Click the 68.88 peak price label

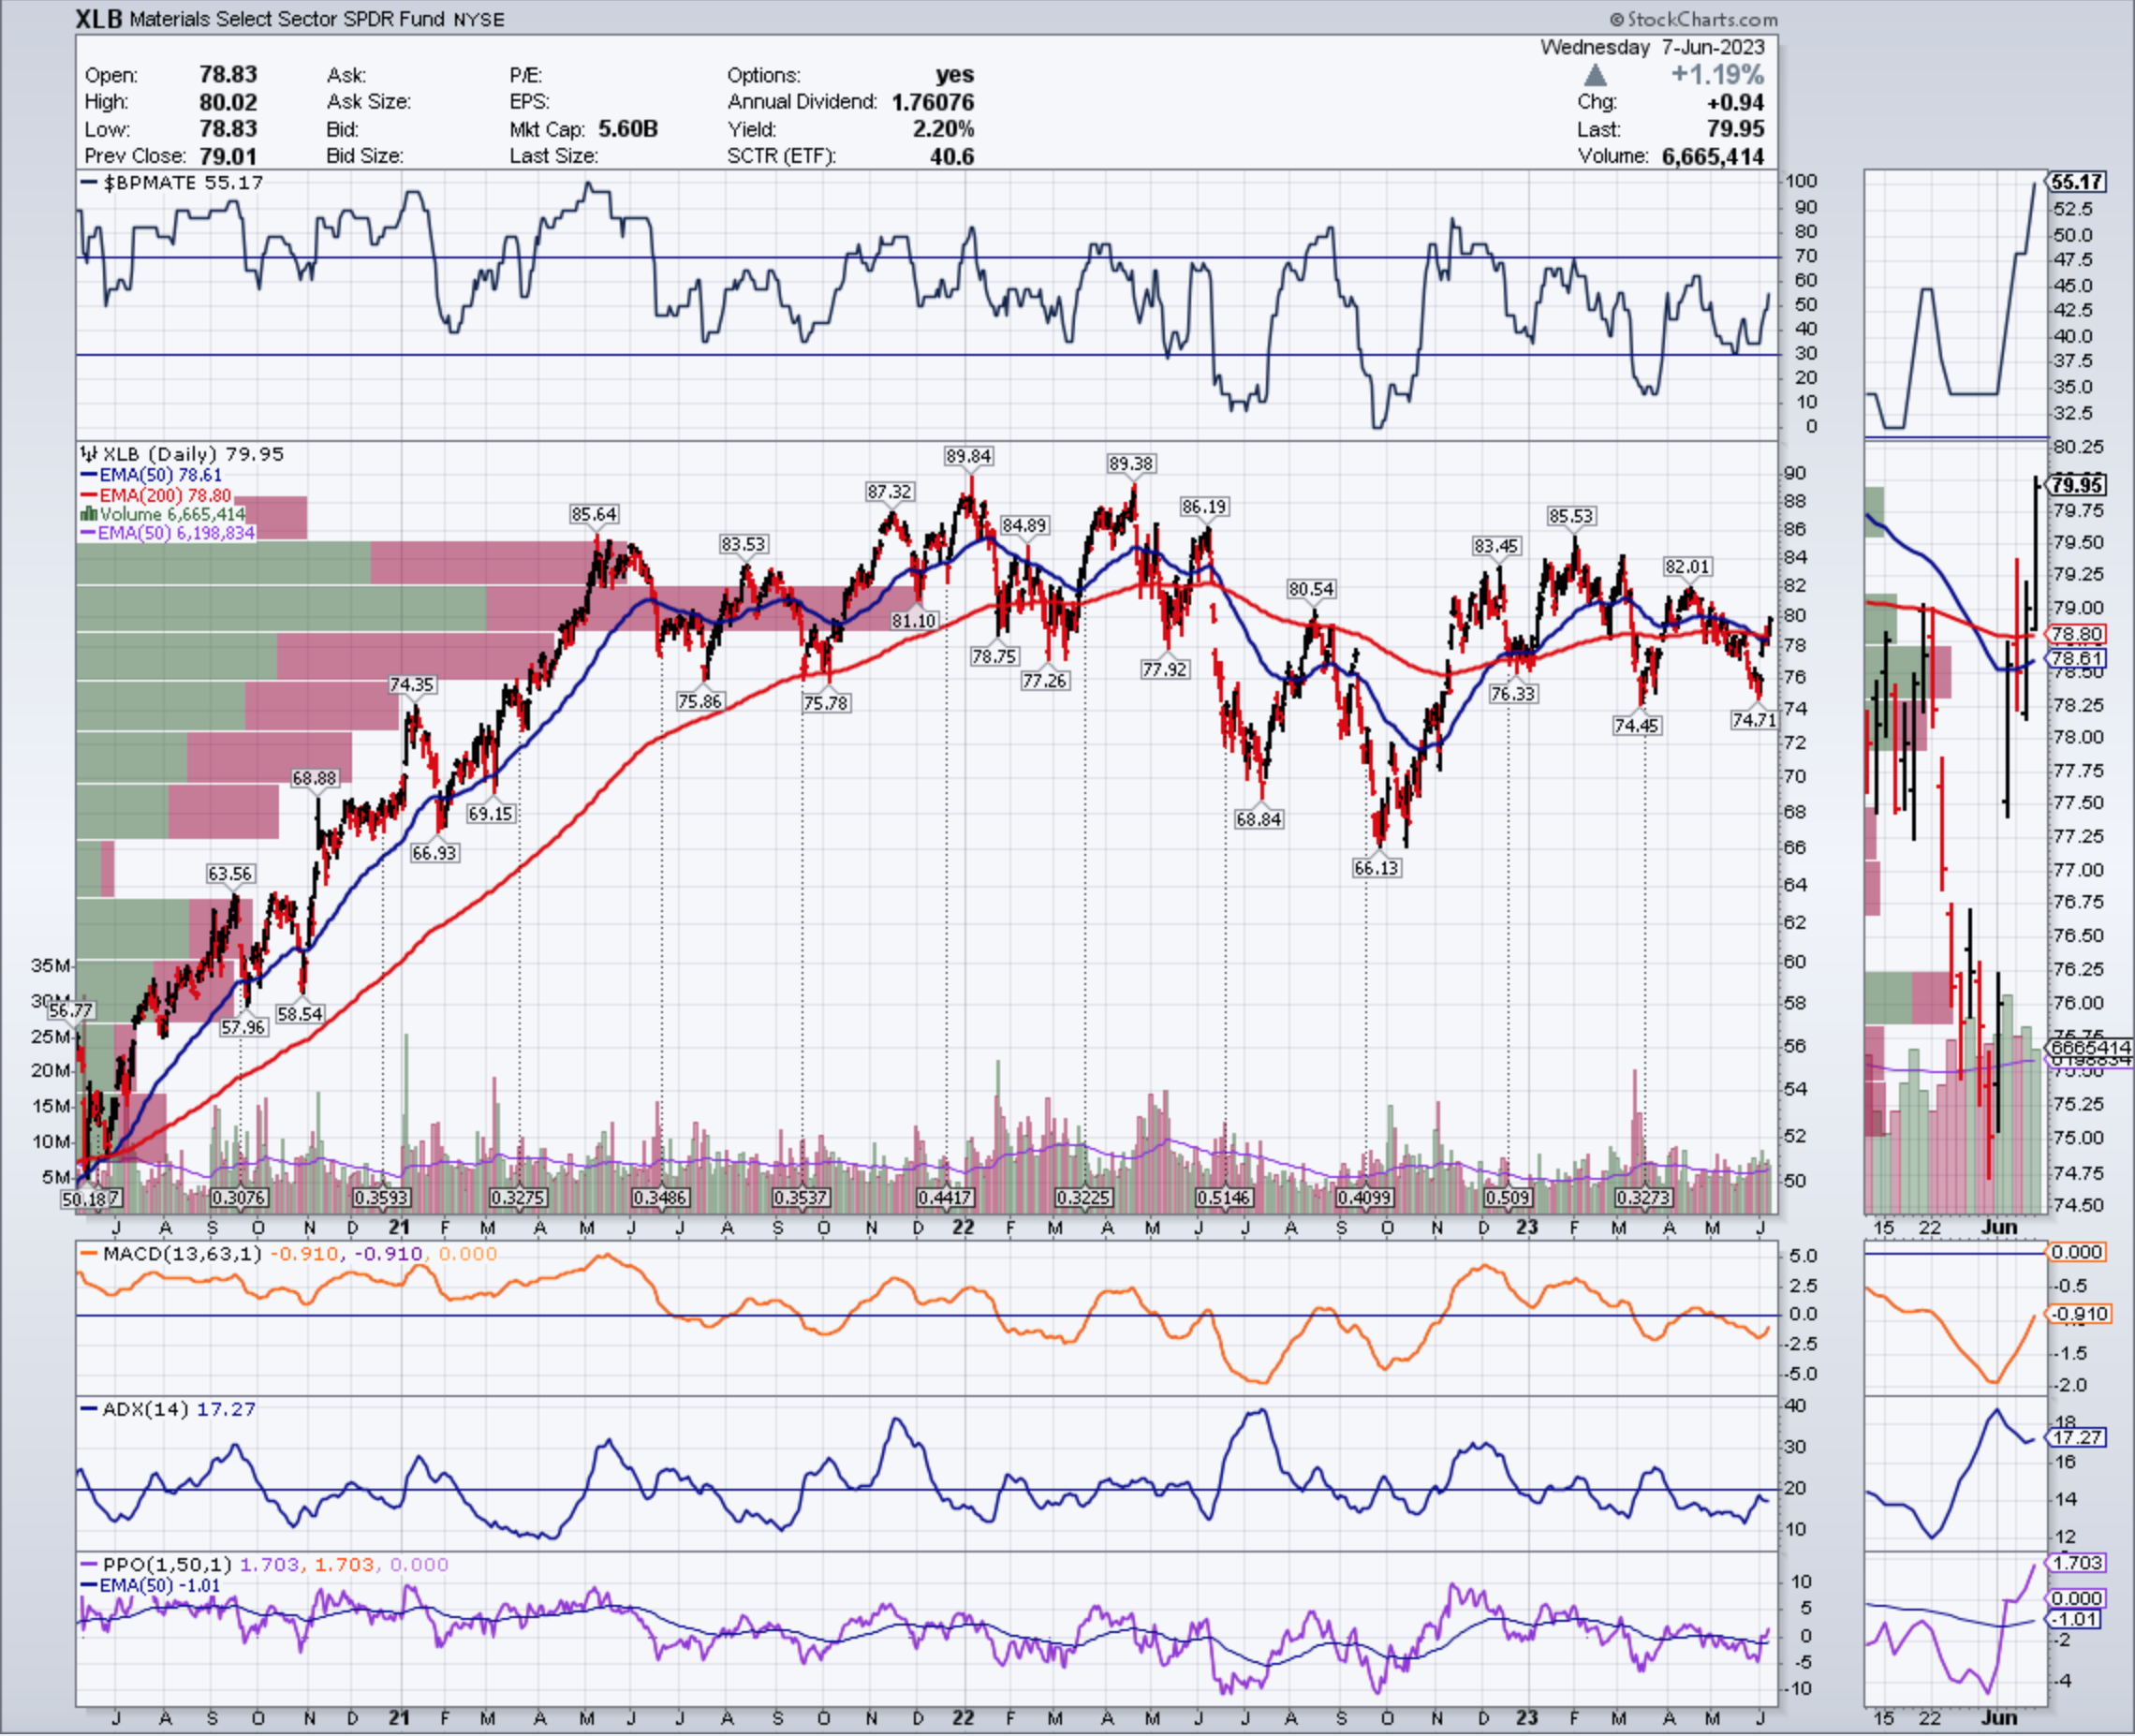pos(314,777)
